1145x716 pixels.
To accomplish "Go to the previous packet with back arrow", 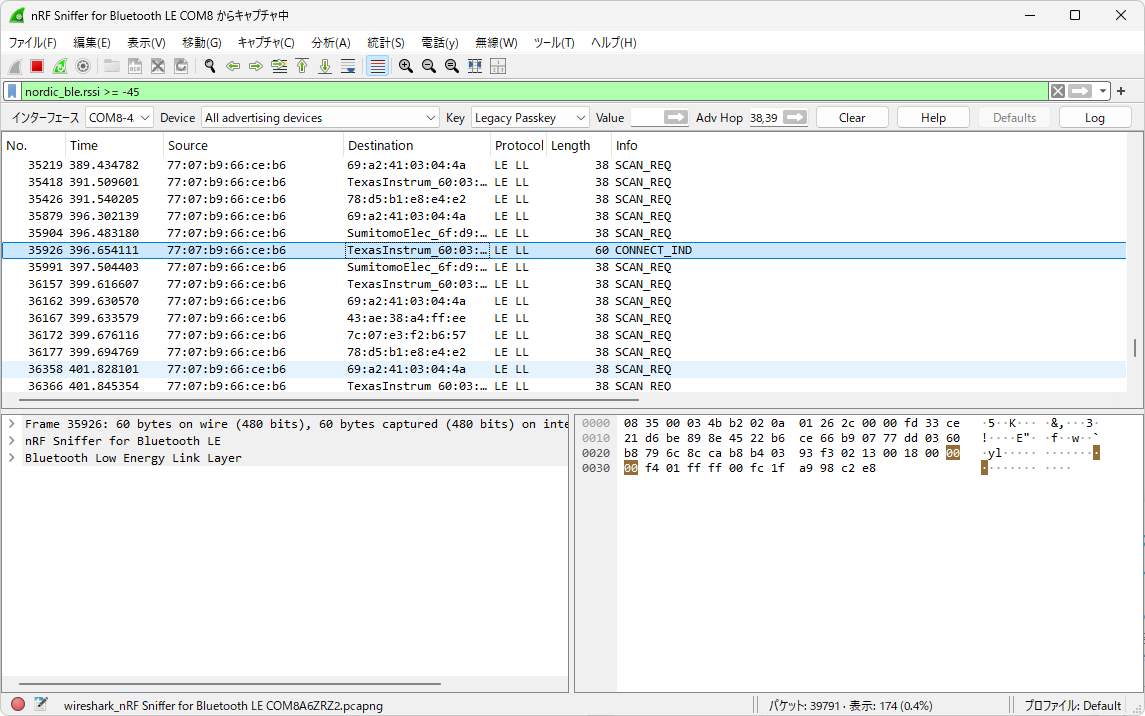I will point(234,66).
